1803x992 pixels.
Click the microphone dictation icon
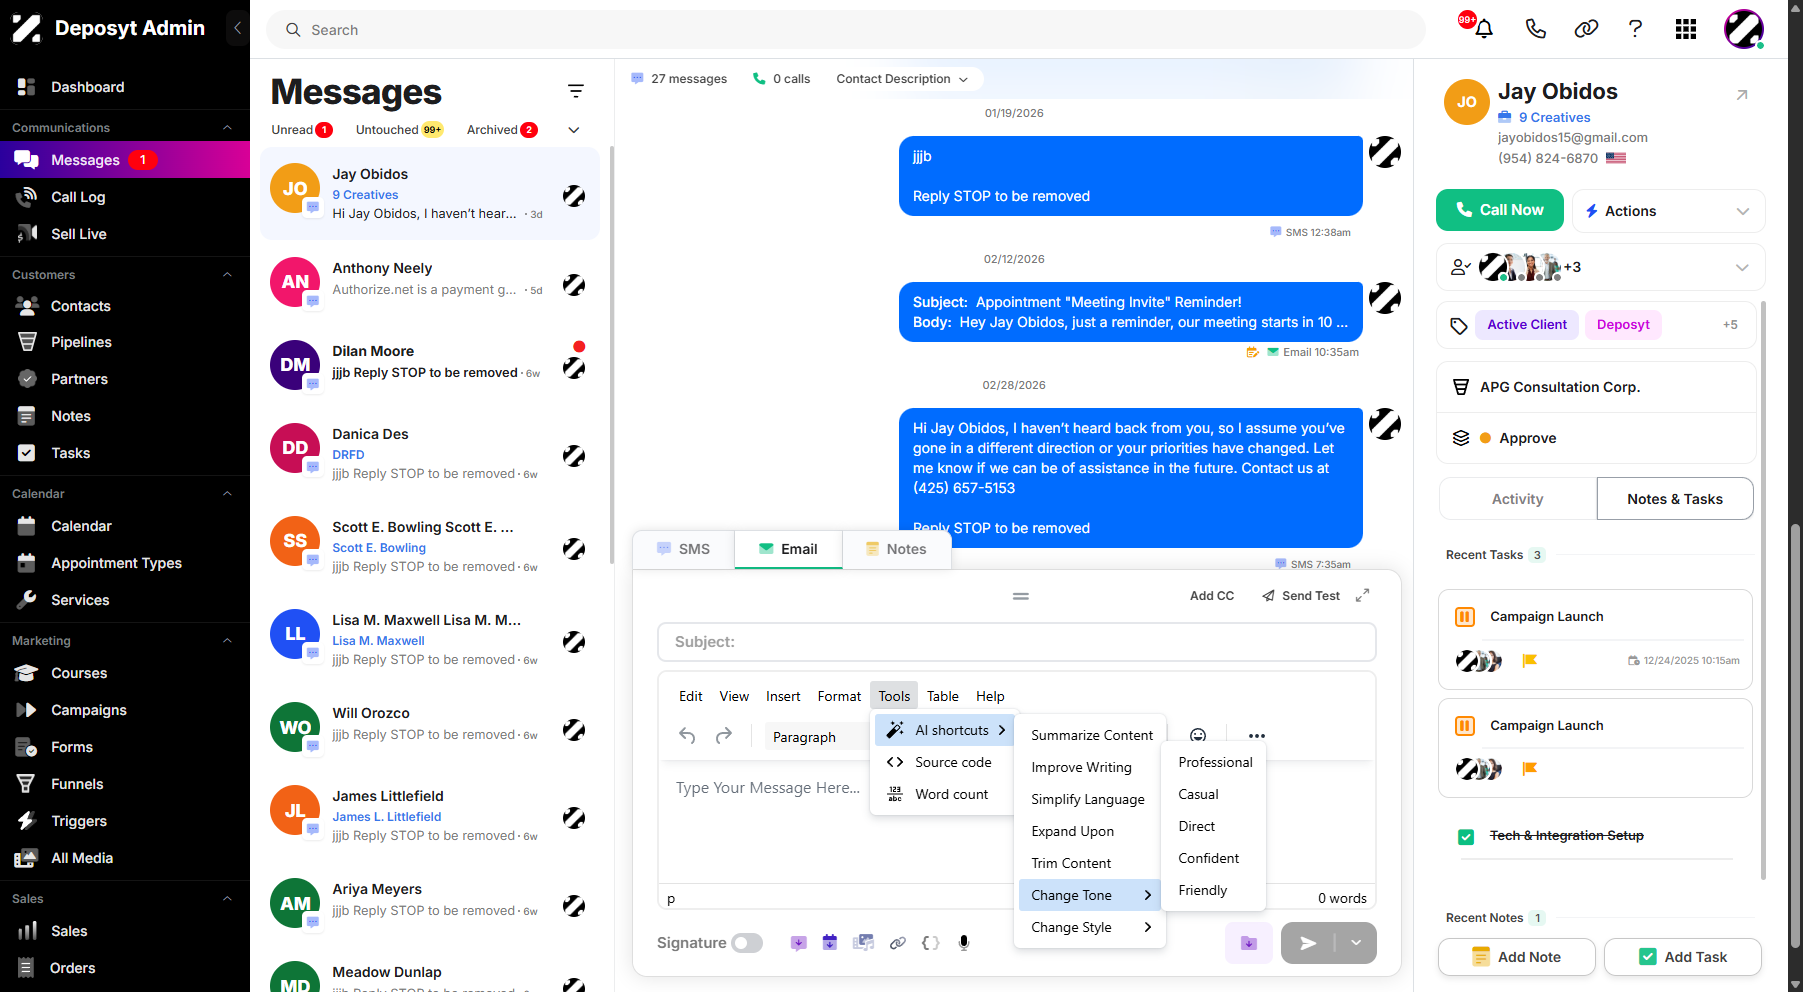(964, 942)
